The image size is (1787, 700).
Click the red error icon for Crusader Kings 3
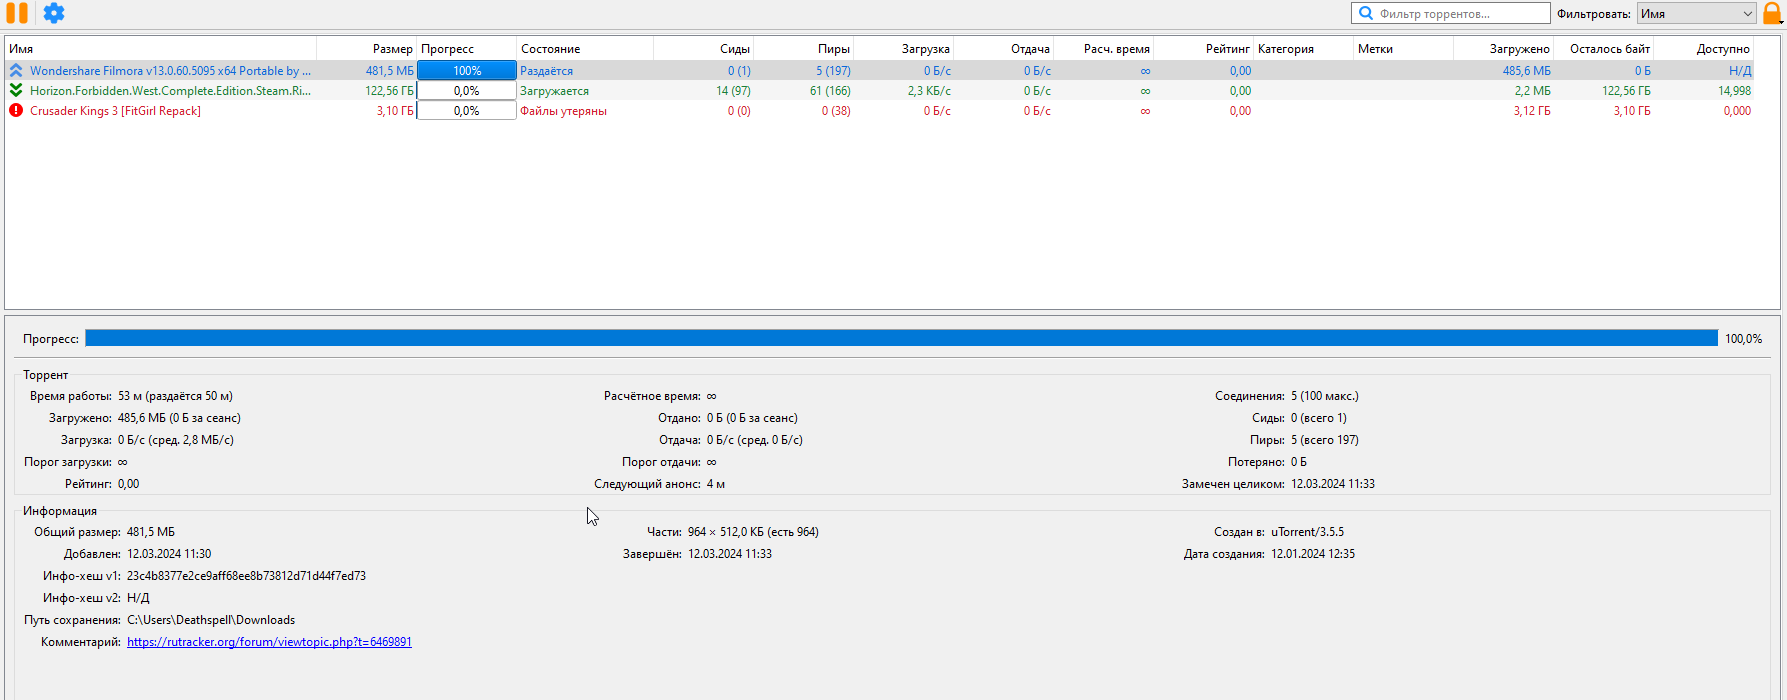click(16, 110)
